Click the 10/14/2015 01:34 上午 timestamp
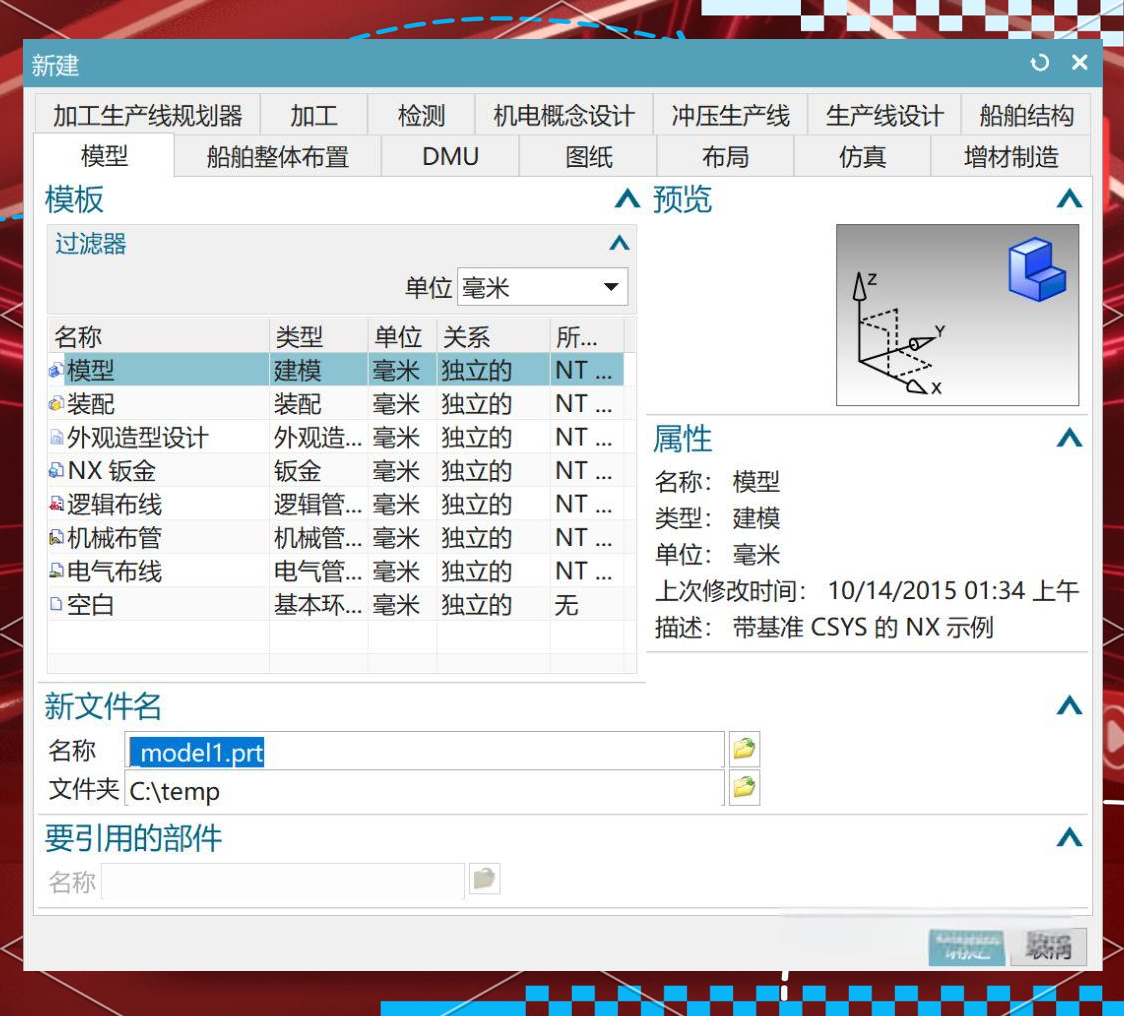This screenshot has width=1124, height=1016. coord(953,591)
